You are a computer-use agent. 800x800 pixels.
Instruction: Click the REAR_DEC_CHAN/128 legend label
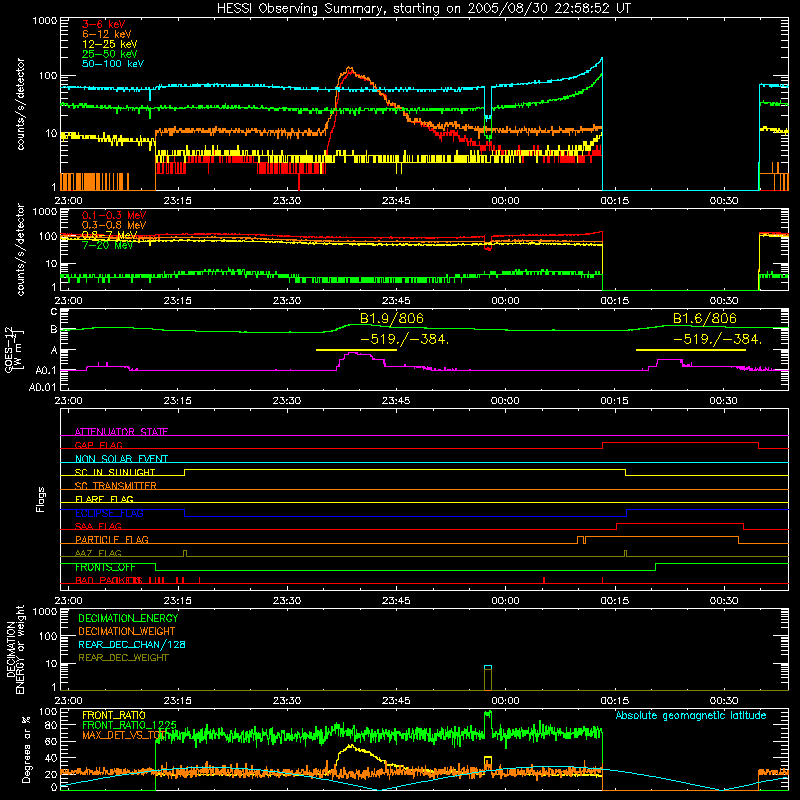132,644
